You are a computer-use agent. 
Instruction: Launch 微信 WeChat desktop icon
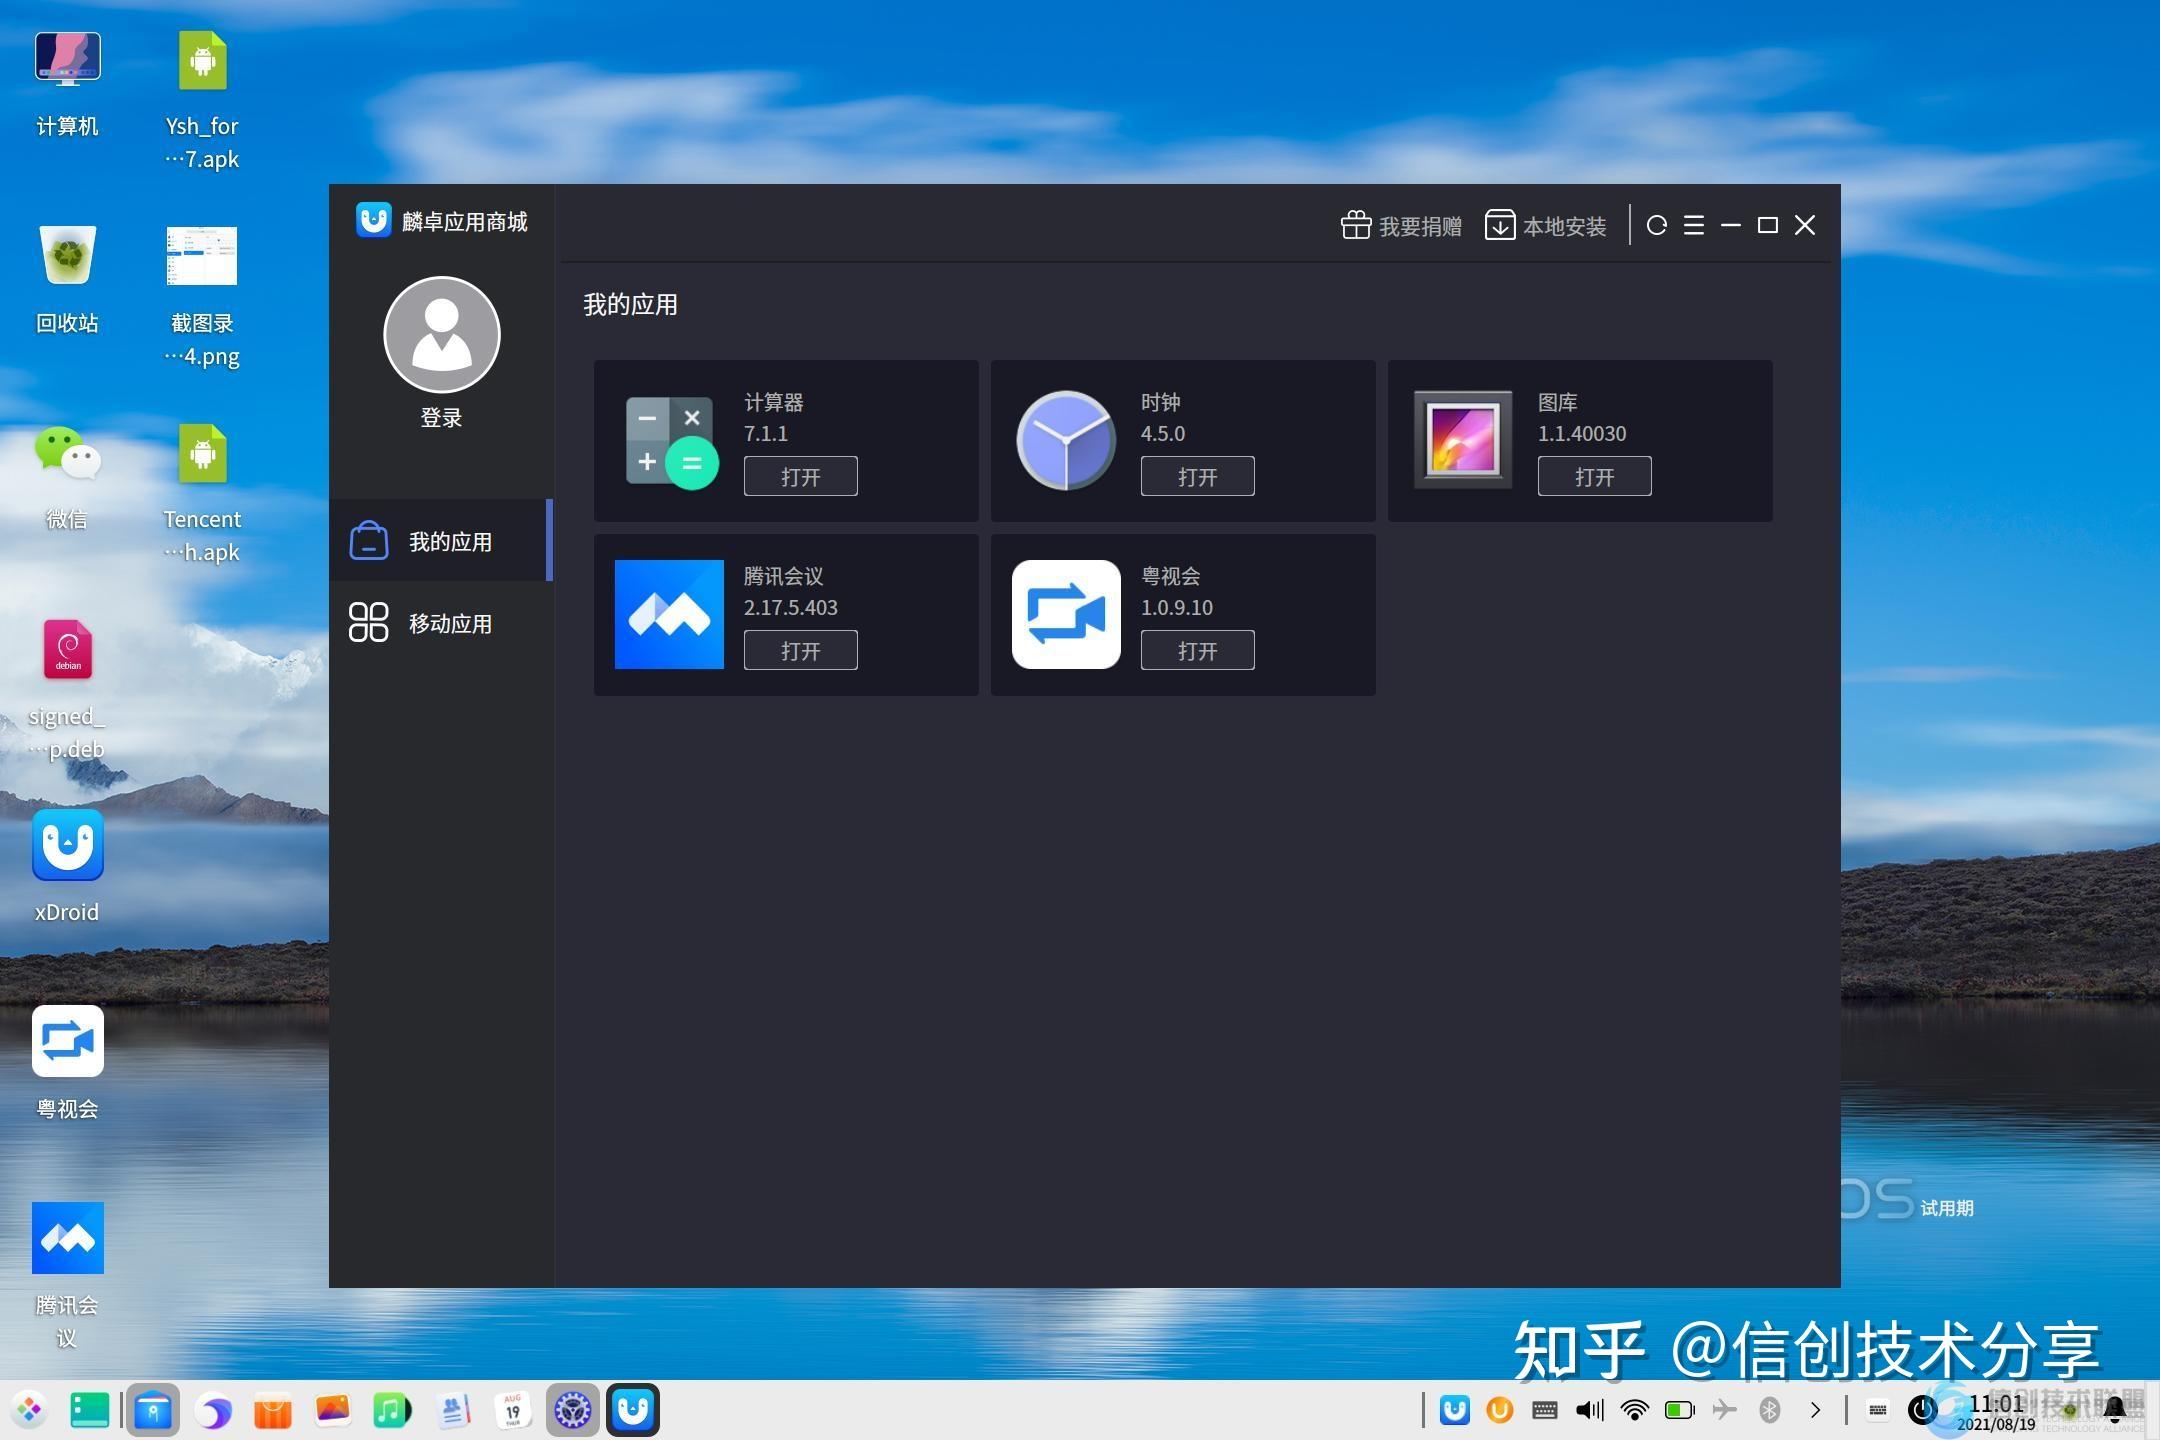coord(66,457)
